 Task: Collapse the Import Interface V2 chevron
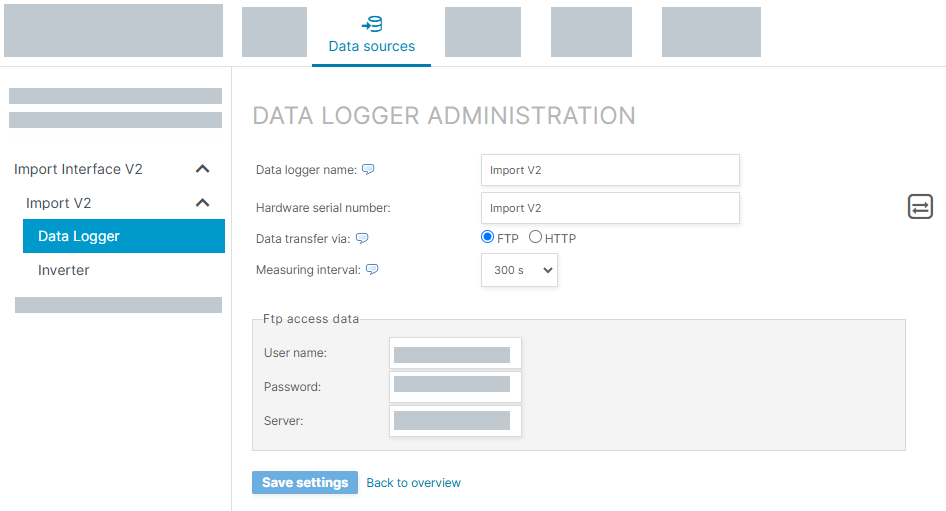click(202, 169)
